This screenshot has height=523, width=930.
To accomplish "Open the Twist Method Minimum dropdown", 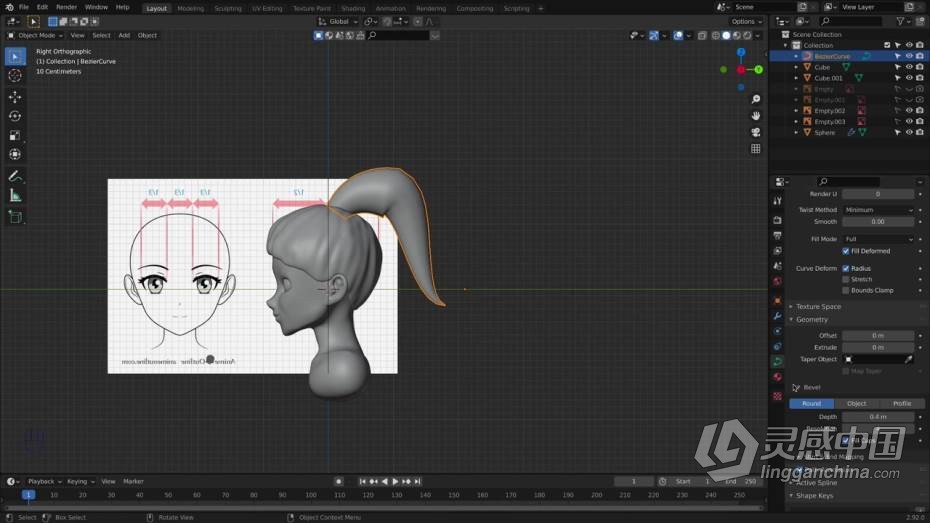I will point(878,210).
